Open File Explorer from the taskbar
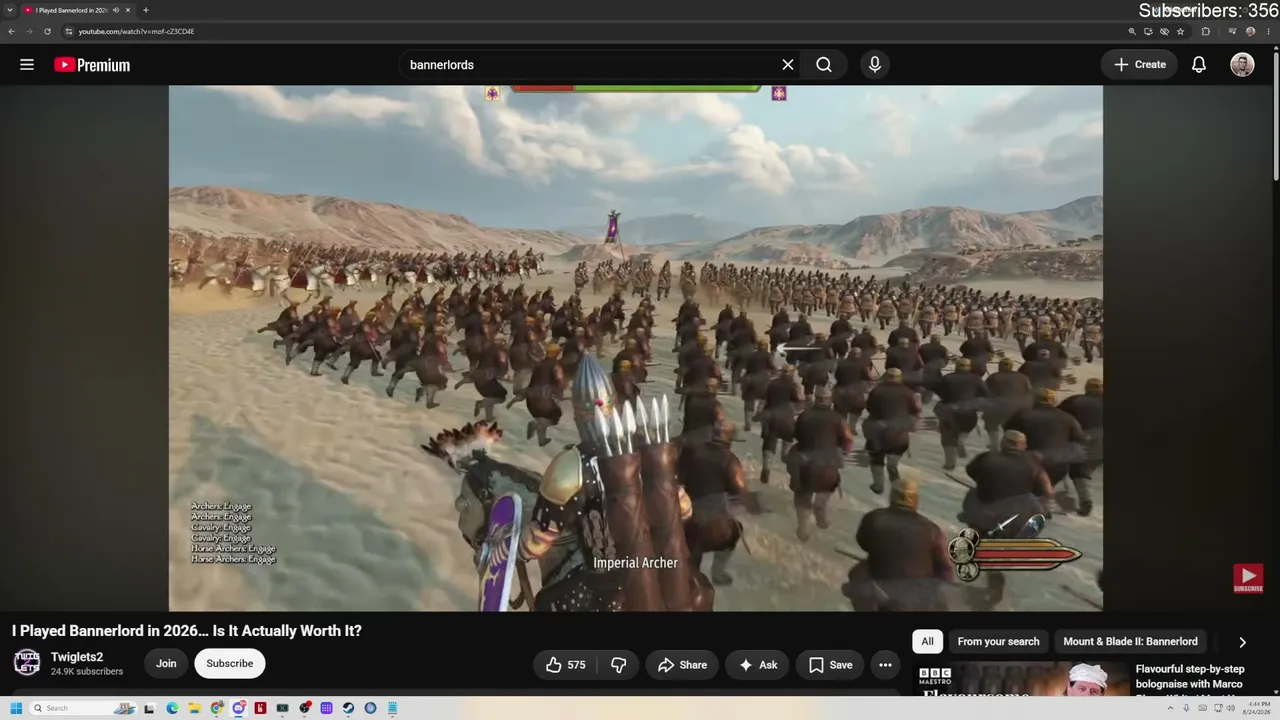1280x720 pixels. click(194, 708)
